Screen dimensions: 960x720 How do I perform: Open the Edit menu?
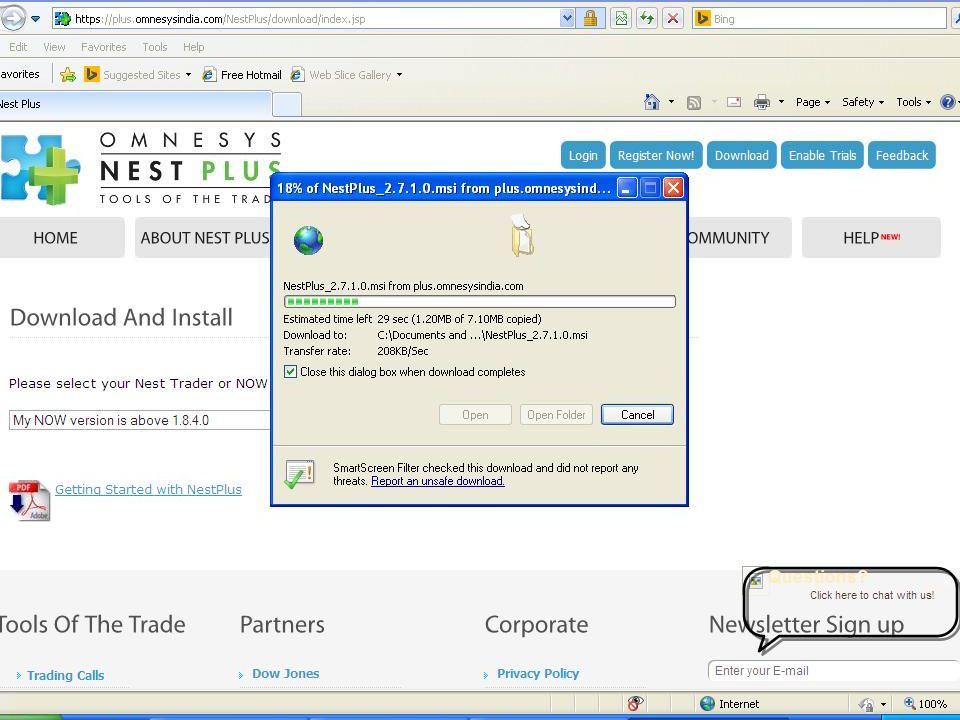click(18, 47)
